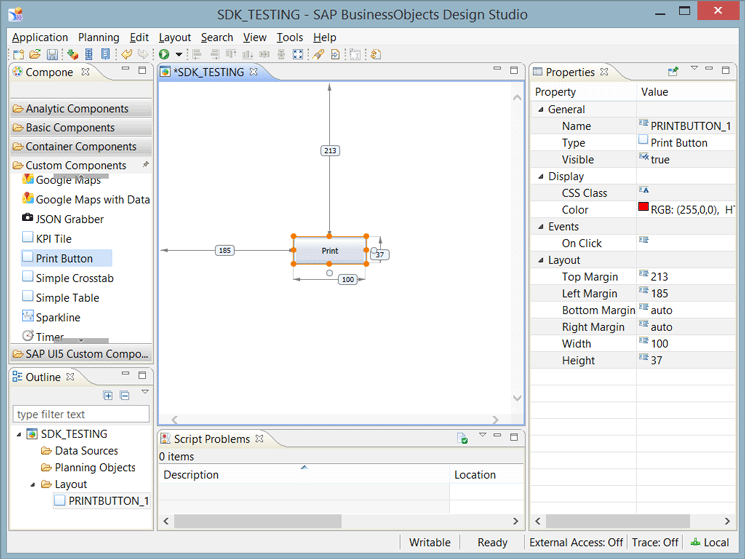The image size is (745, 559).
Task: Collapse the Events property group
Action: [541, 227]
